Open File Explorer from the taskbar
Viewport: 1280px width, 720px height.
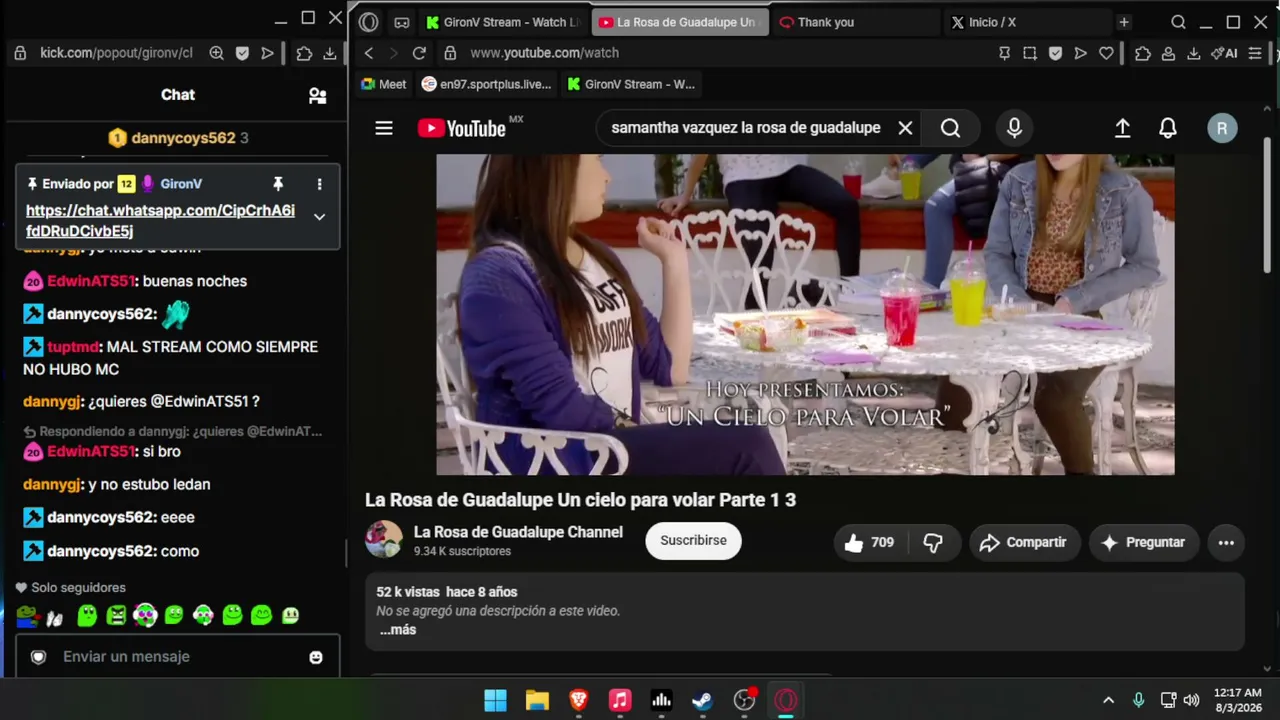tap(537, 700)
